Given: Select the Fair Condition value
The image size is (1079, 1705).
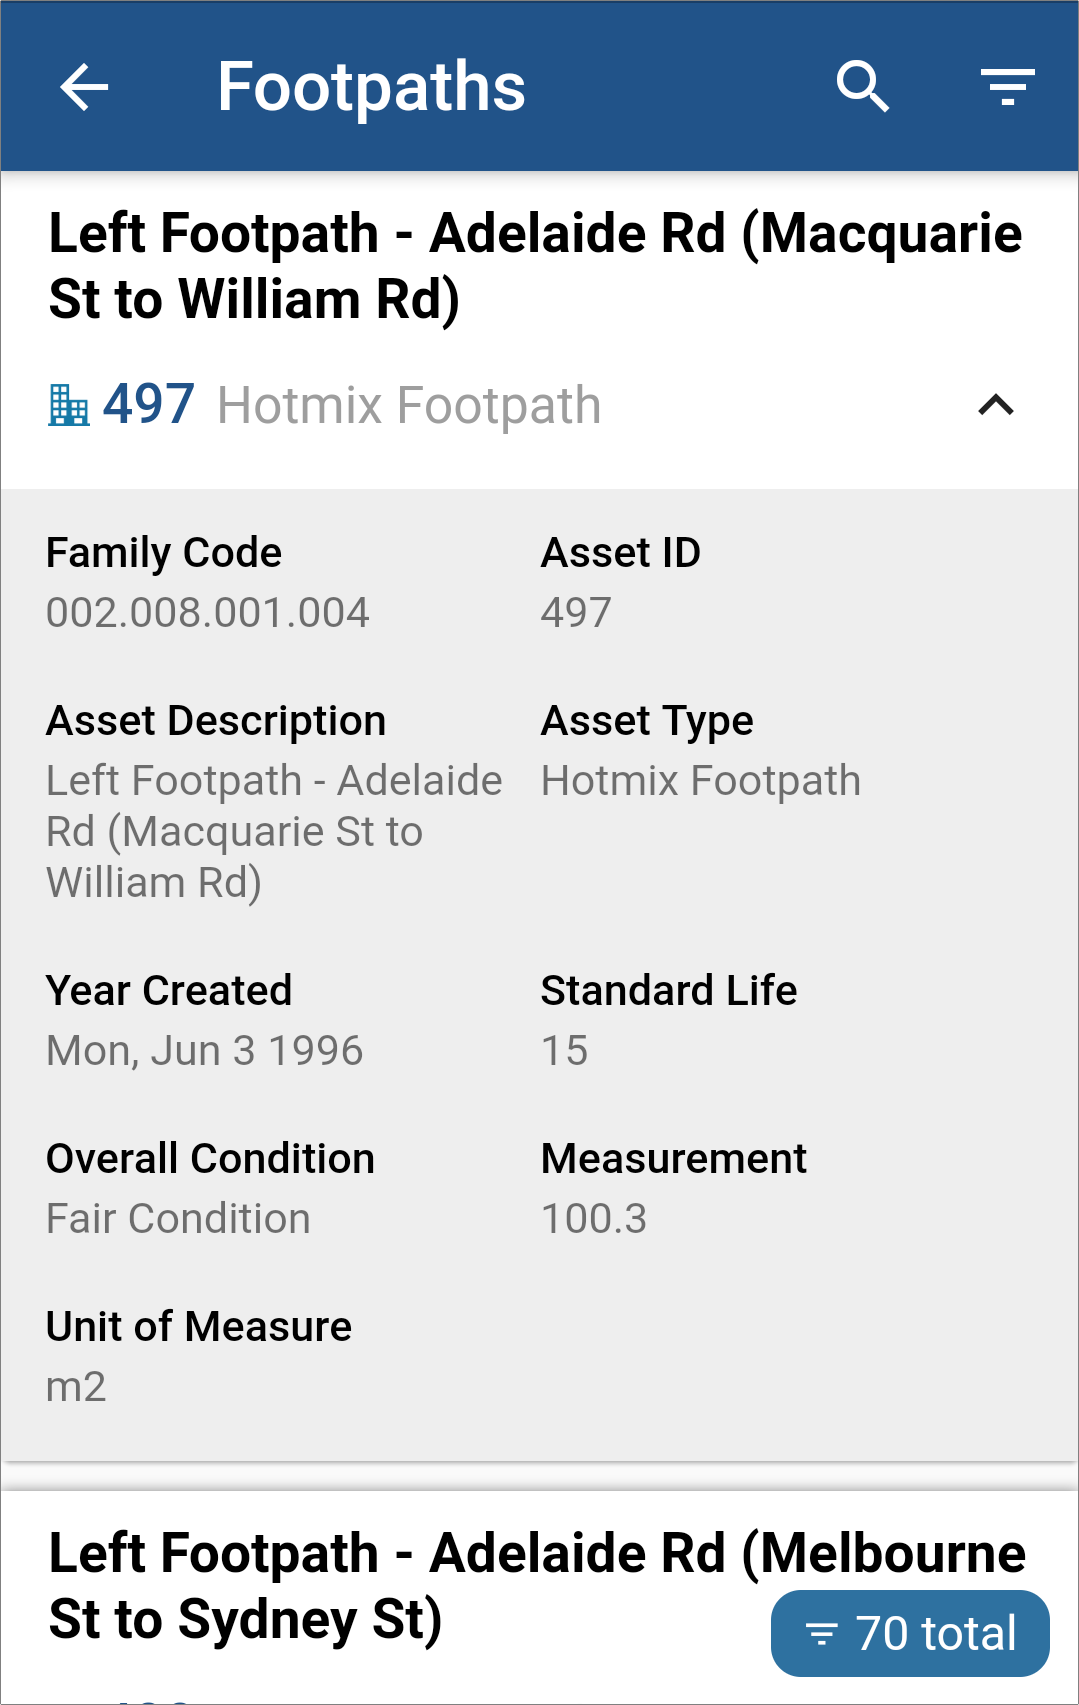Looking at the screenshot, I should (x=178, y=1218).
